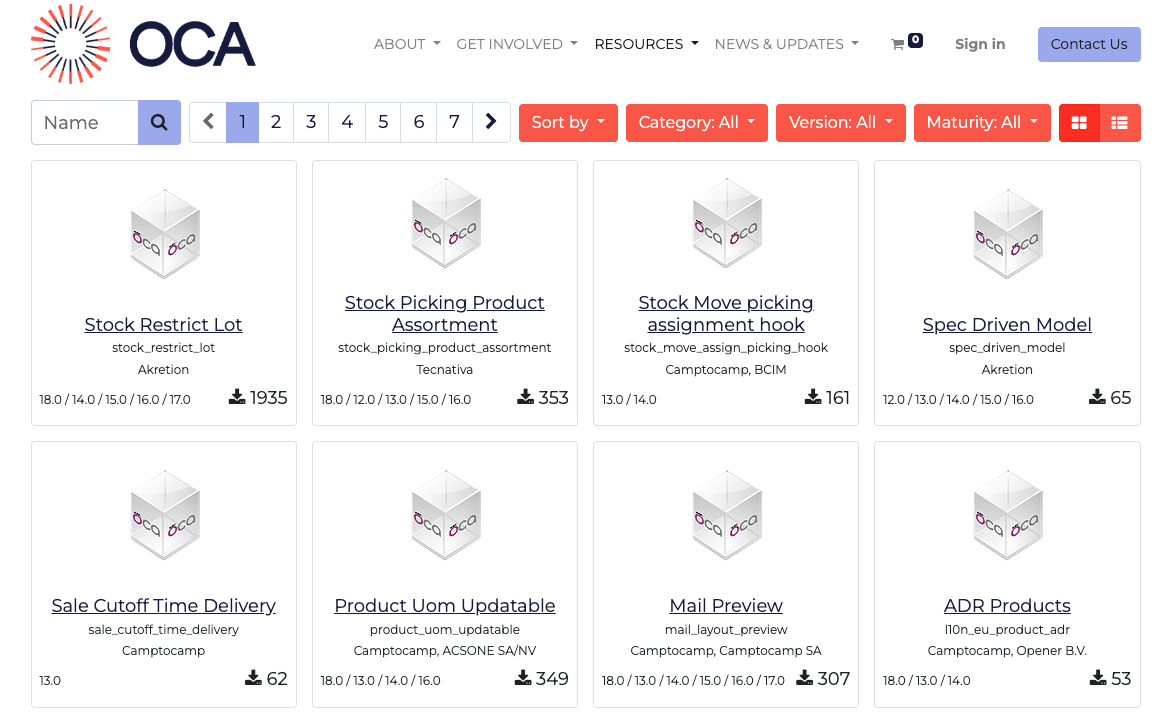Open Maturity: All filter dropdown
The height and width of the screenshot is (717, 1170).
(982, 122)
